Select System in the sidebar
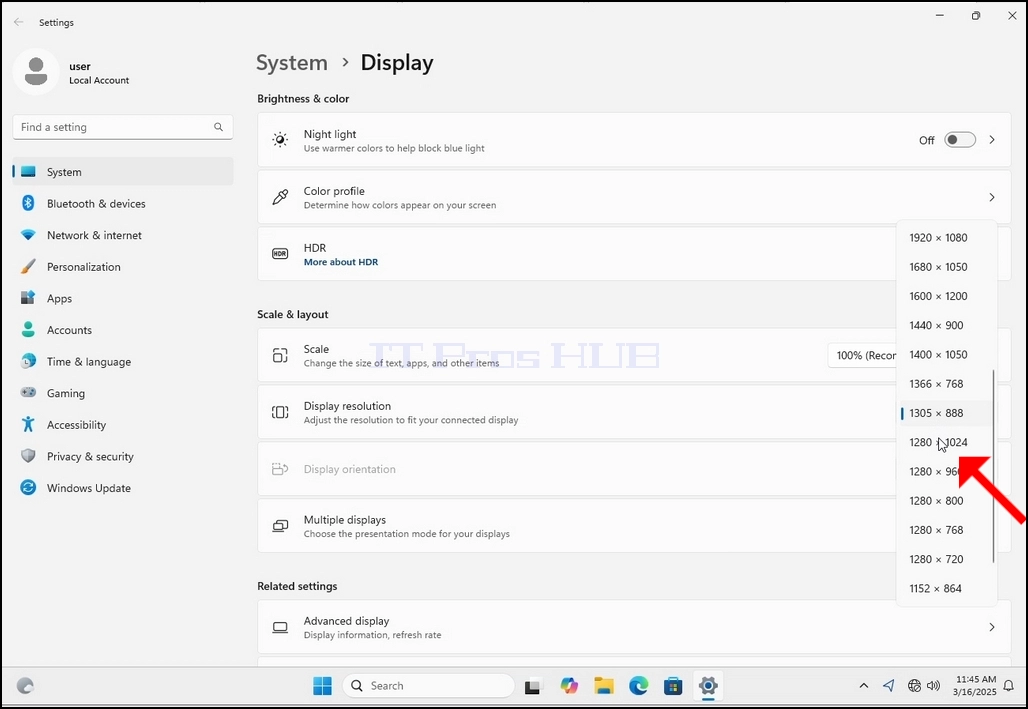Viewport: 1028px width, 709px height. coord(123,172)
